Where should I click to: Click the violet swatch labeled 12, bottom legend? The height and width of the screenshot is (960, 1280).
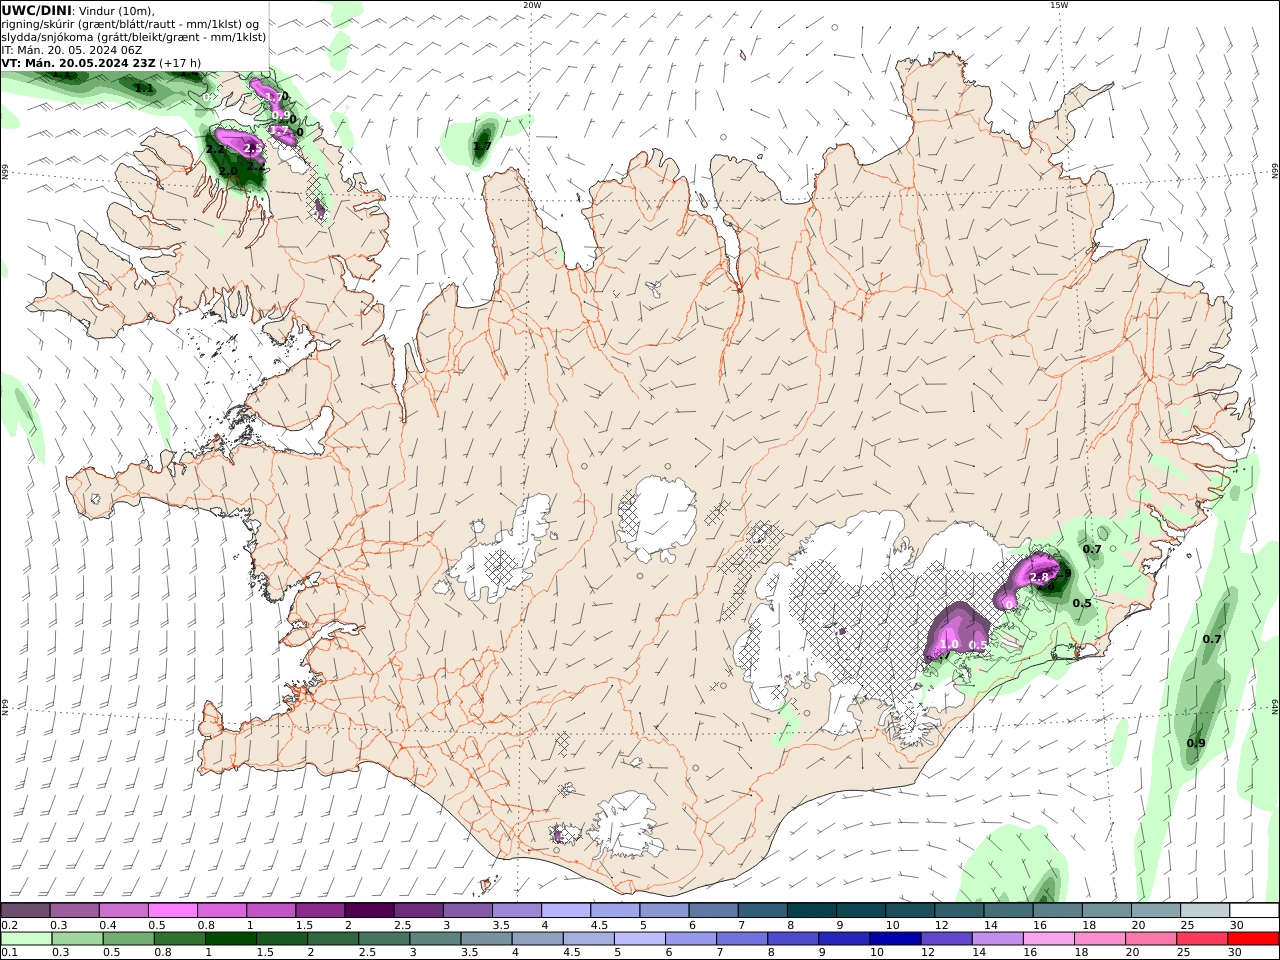coord(947,938)
